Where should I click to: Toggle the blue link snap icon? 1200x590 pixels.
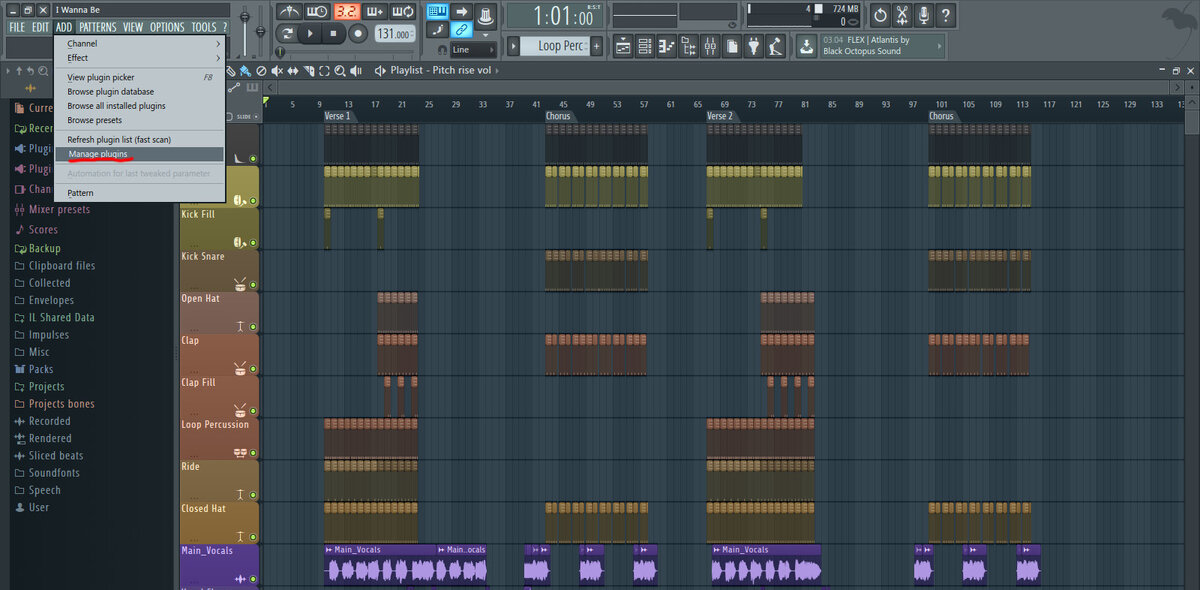pos(462,30)
